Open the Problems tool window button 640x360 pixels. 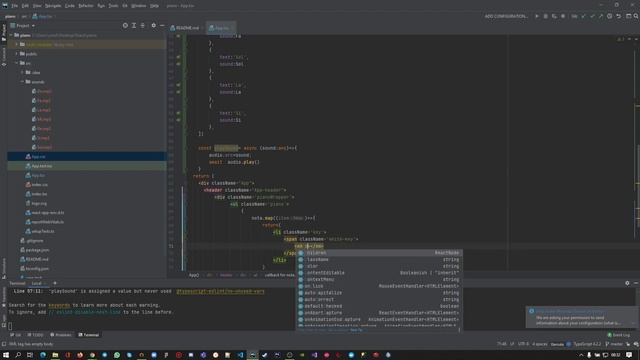pos(61,335)
